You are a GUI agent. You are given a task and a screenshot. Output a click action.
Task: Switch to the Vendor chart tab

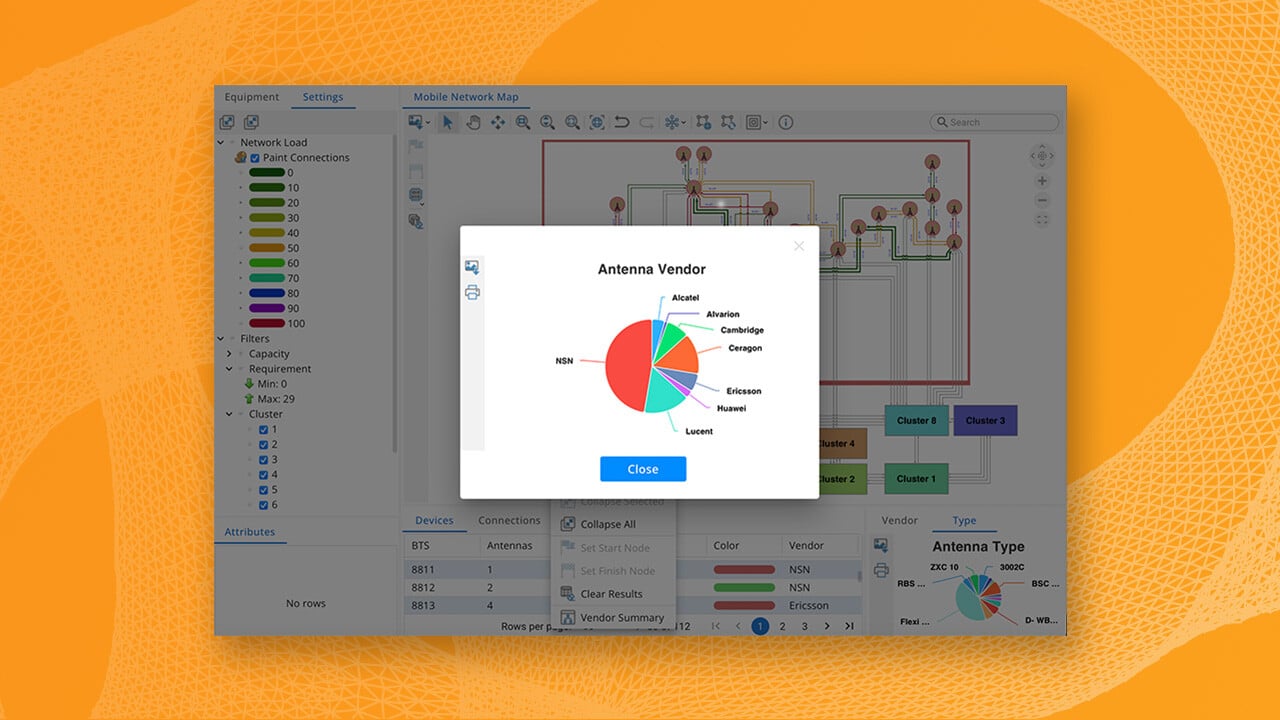pos(900,520)
